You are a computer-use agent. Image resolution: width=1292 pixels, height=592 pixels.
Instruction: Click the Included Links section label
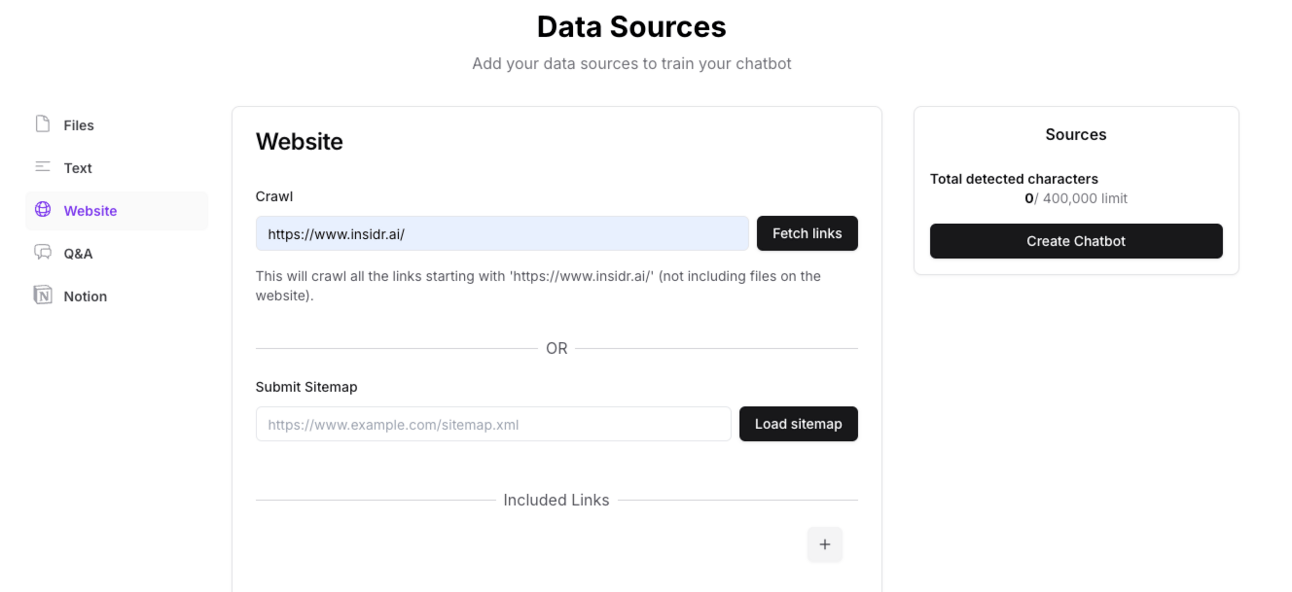pyautogui.click(x=556, y=500)
